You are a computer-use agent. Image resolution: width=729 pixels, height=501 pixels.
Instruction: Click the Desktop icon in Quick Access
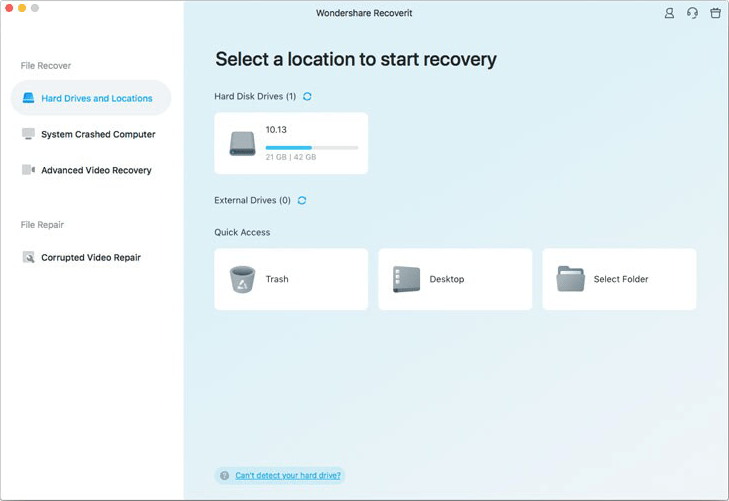coord(406,279)
